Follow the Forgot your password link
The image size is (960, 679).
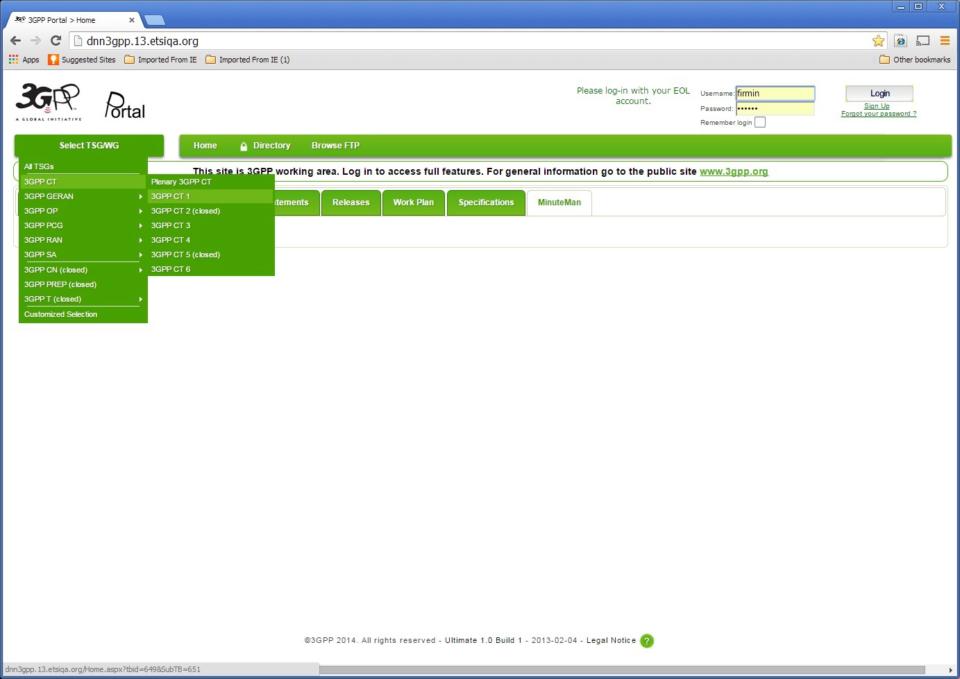878,114
